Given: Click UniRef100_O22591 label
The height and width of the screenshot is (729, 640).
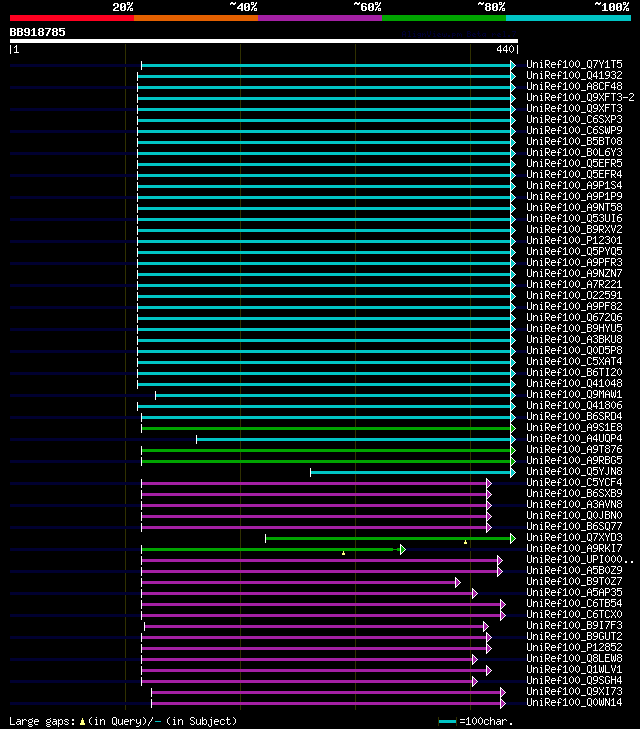Looking at the screenshot, I should (574, 295).
